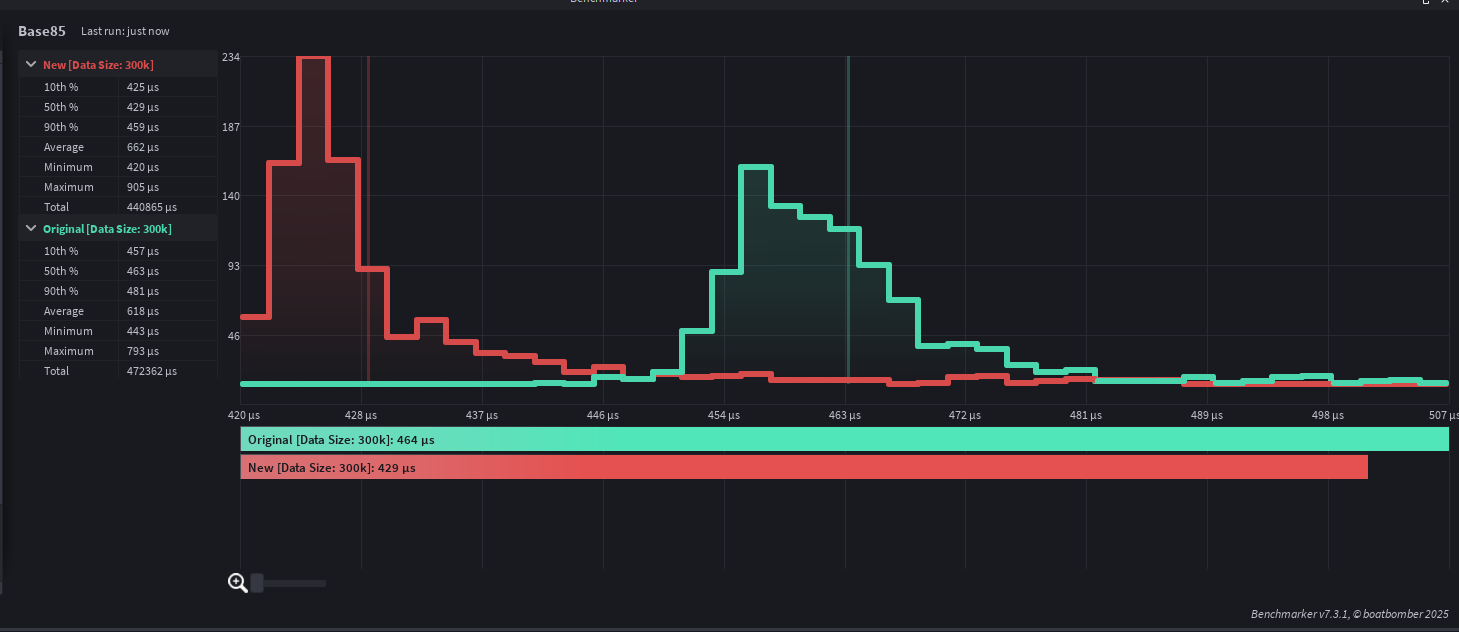
Task: Click the New result bar showing 429 µs
Action: [x=804, y=467]
